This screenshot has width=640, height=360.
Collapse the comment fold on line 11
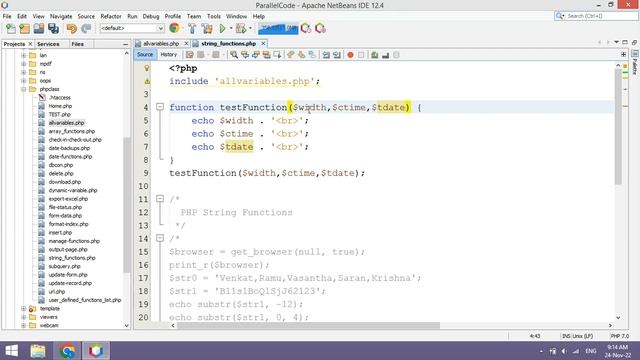click(160, 199)
